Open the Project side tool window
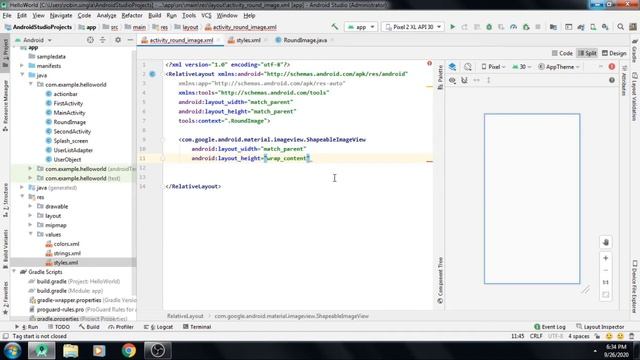The width and height of the screenshot is (640, 360). [5, 53]
